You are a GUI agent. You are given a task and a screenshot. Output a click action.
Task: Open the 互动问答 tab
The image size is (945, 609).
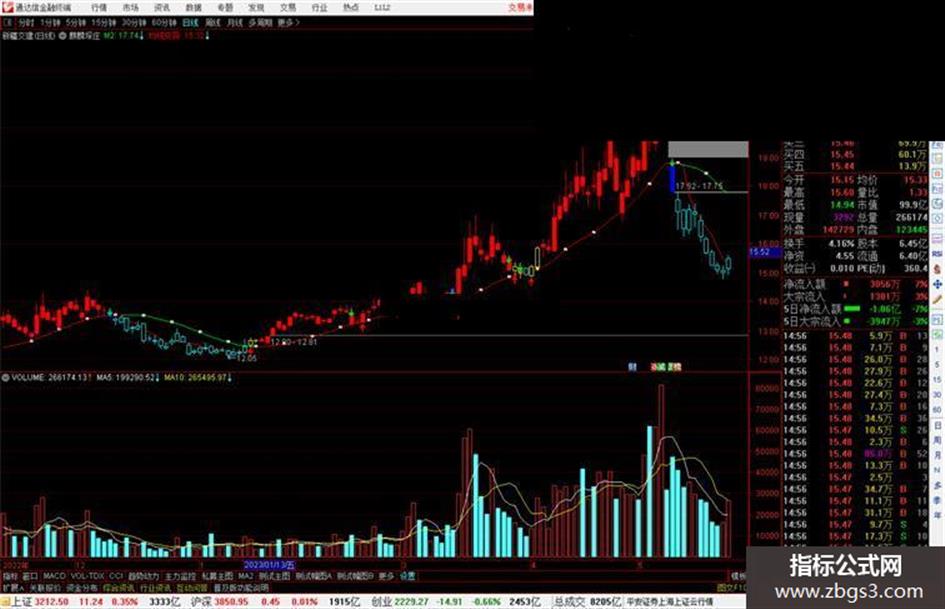192,587
